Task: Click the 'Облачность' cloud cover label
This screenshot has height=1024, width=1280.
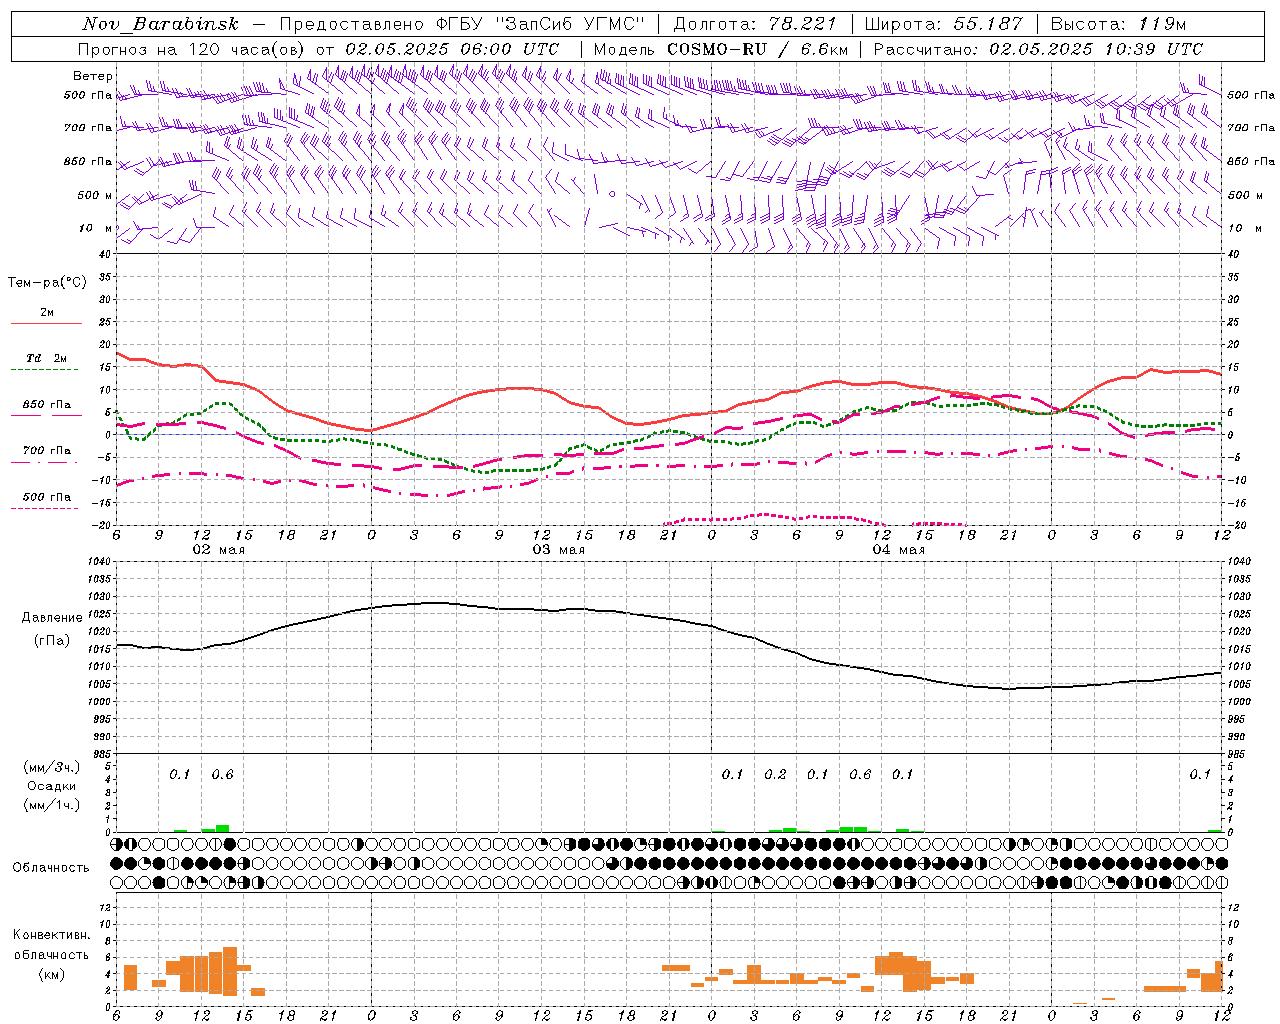Action: 51,868
